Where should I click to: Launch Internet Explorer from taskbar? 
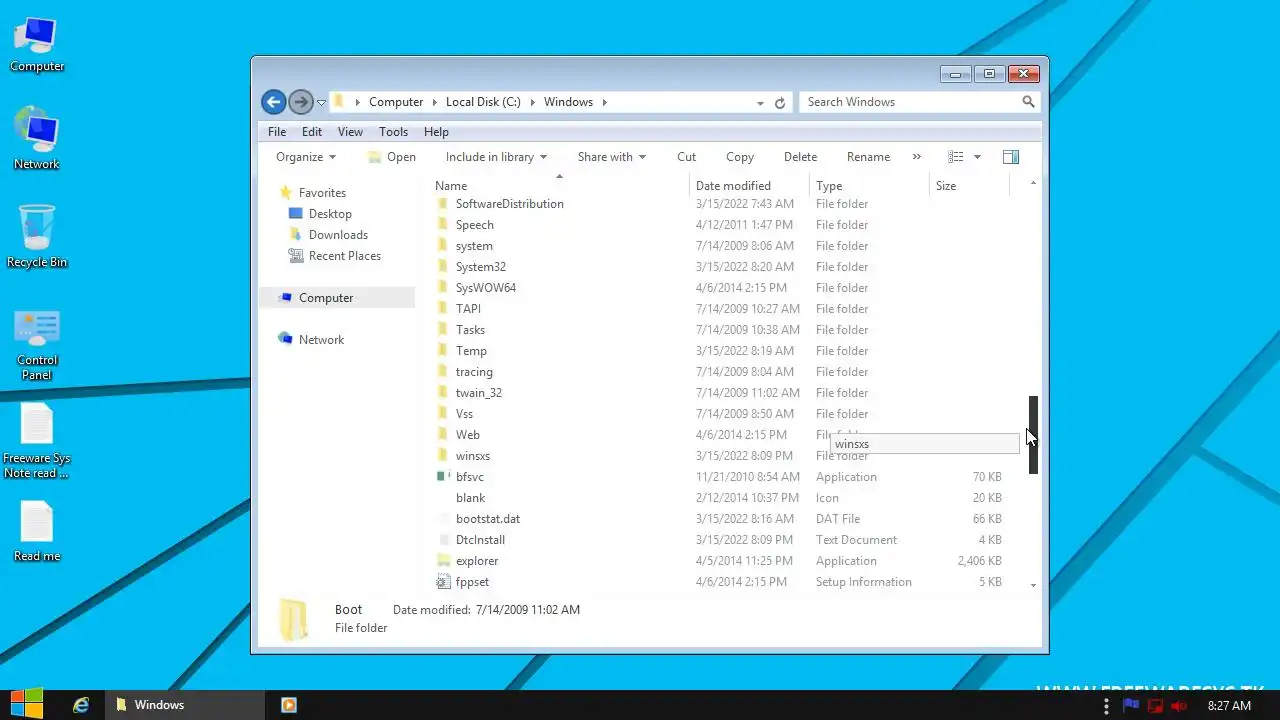coord(81,705)
